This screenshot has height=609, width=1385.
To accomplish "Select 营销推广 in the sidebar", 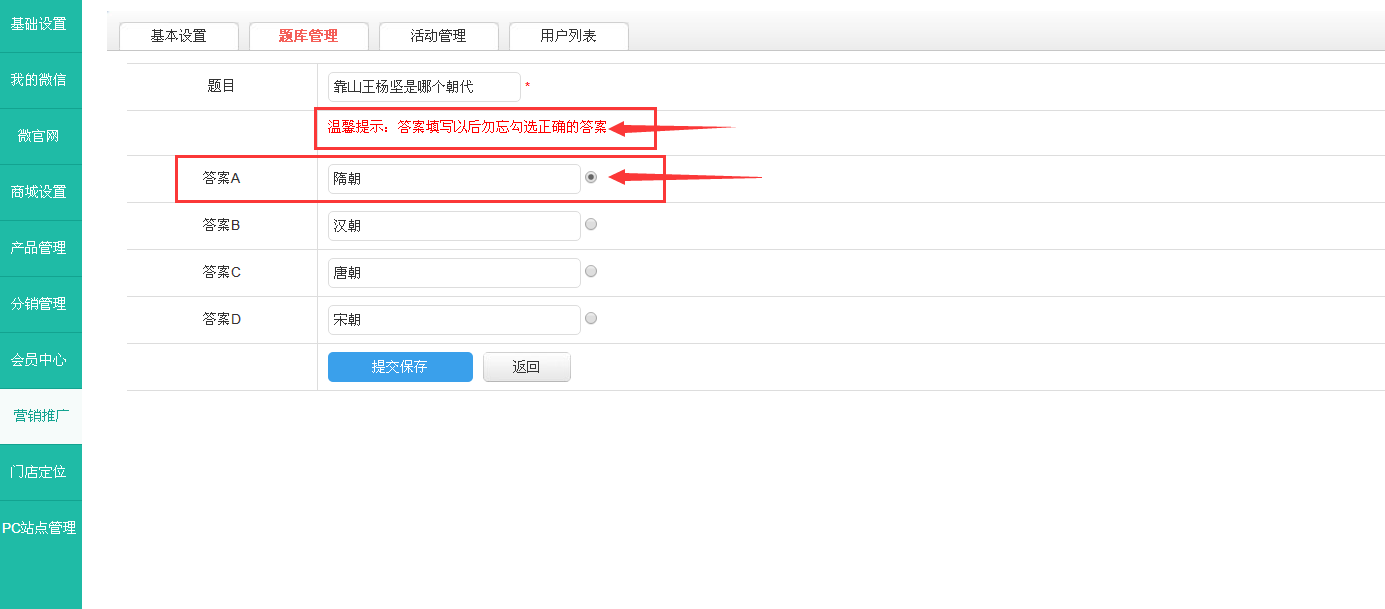I will [x=40, y=416].
